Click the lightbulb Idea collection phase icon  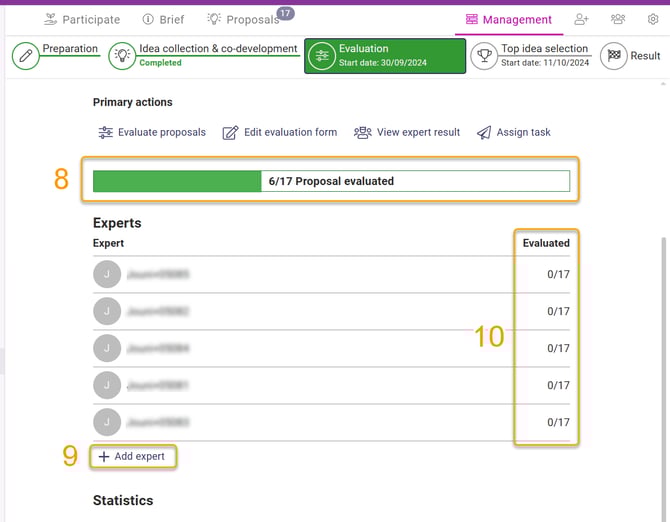(x=122, y=56)
